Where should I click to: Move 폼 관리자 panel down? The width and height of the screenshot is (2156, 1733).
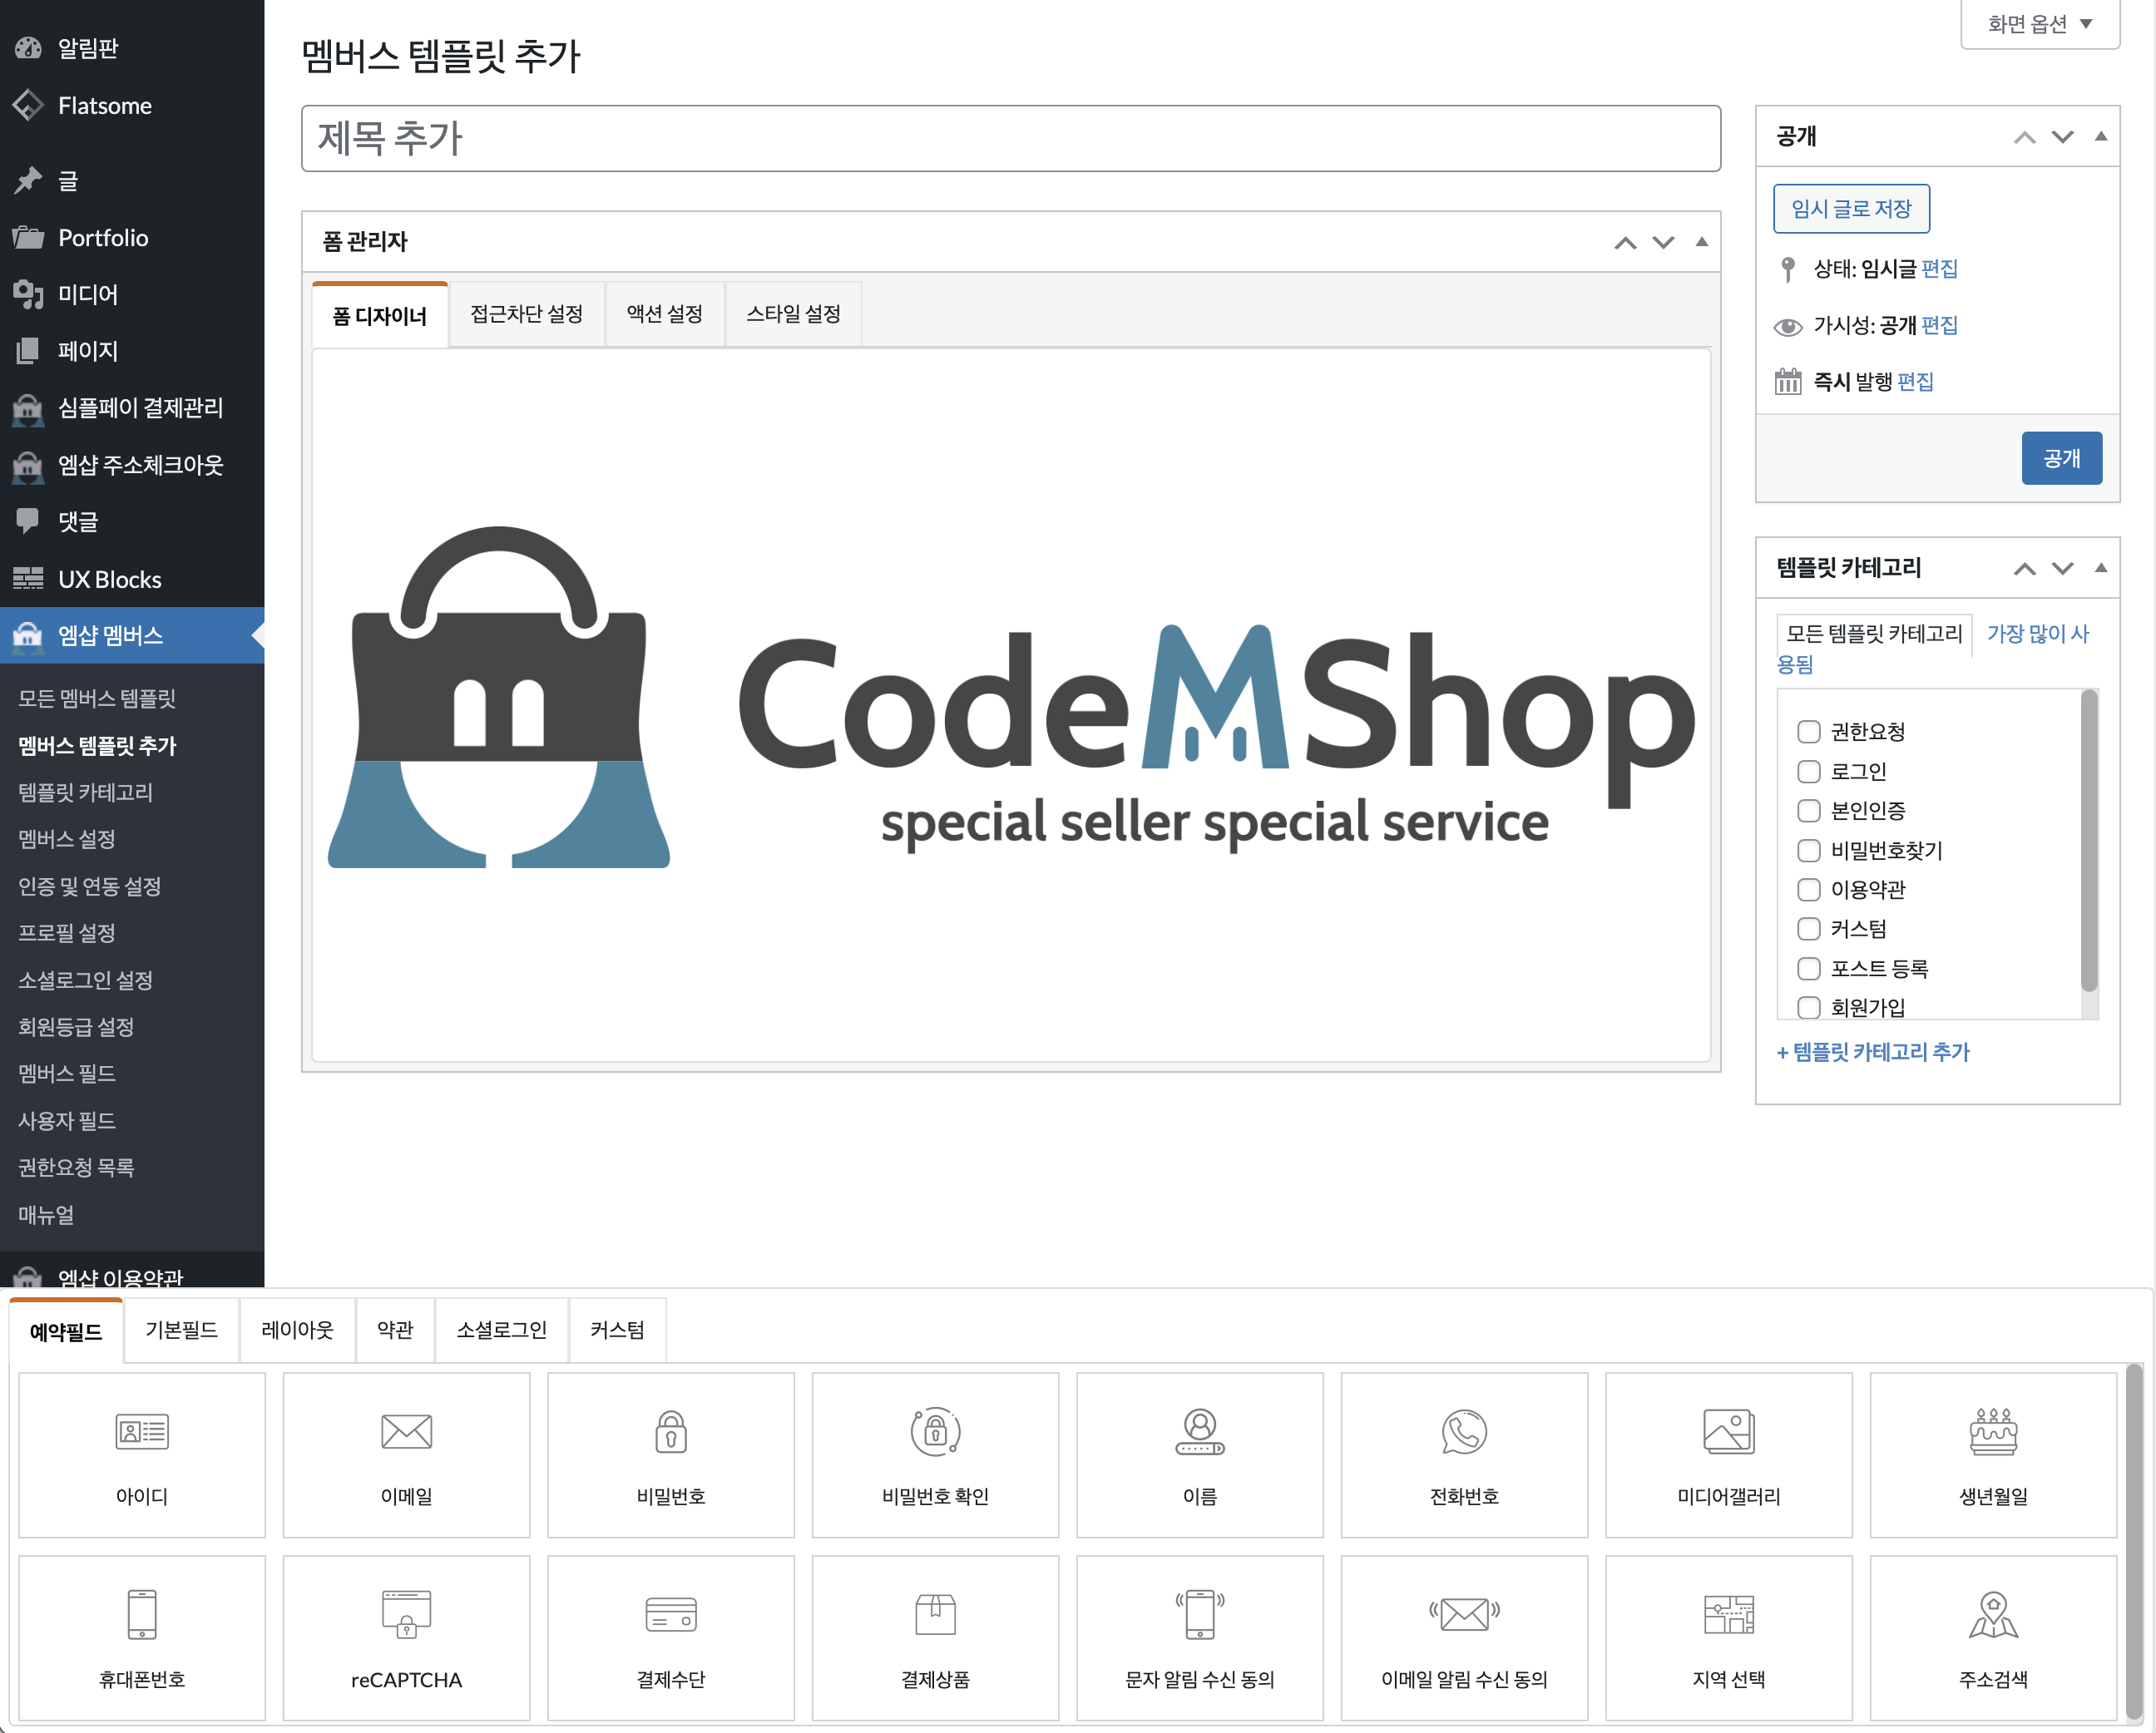tap(1663, 242)
